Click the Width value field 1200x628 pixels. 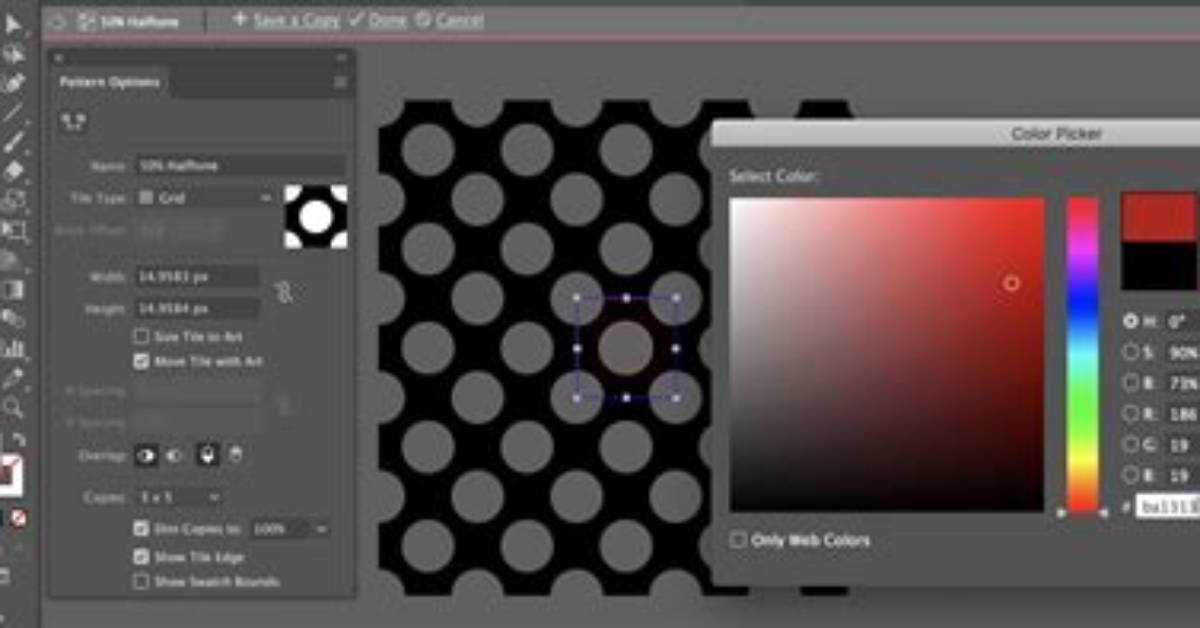point(197,276)
